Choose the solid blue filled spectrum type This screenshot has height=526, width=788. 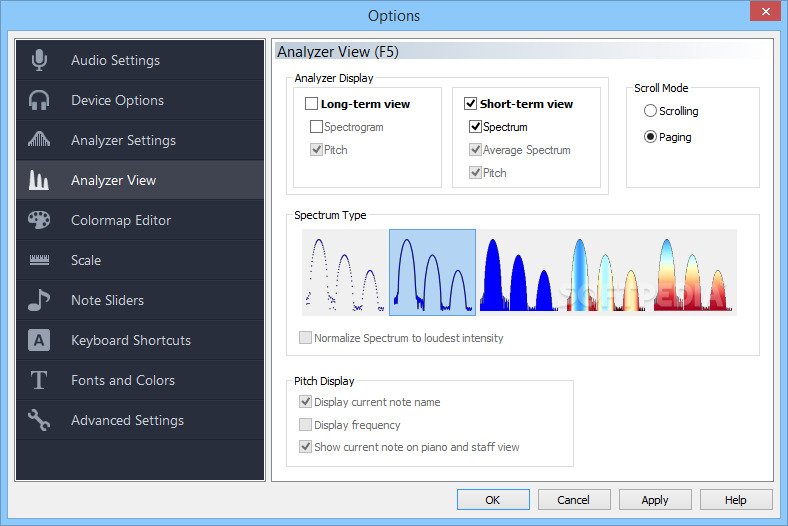click(520, 273)
